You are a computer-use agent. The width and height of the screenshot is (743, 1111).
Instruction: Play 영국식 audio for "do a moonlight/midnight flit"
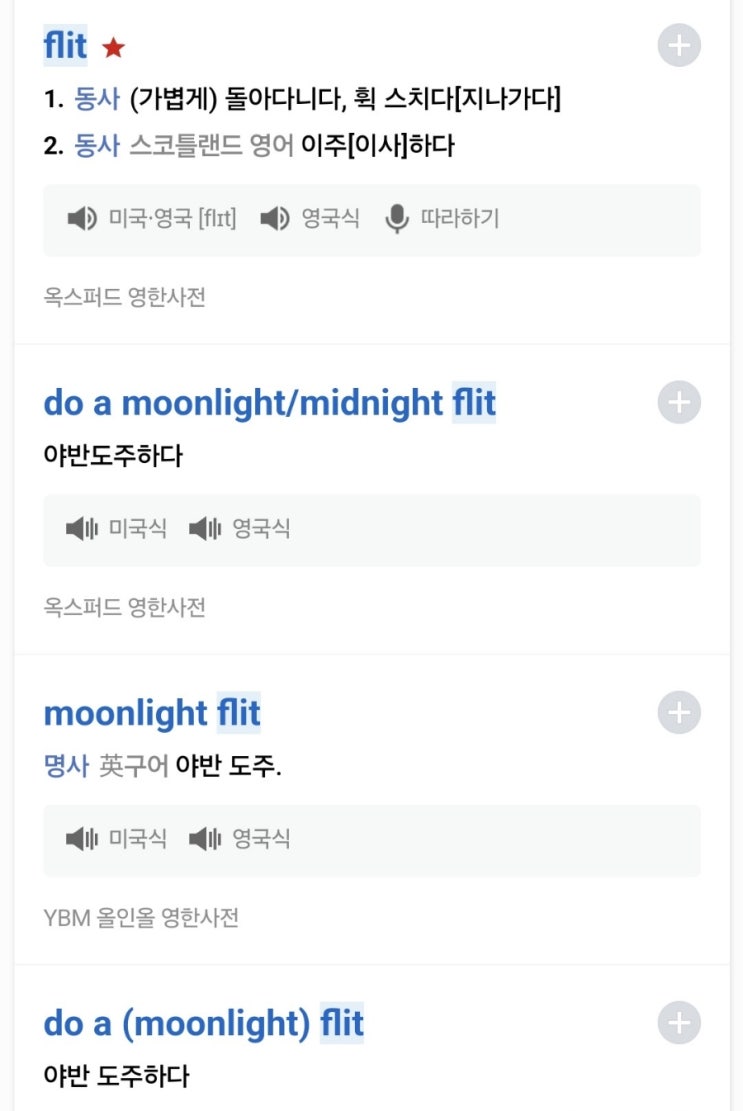click(205, 529)
